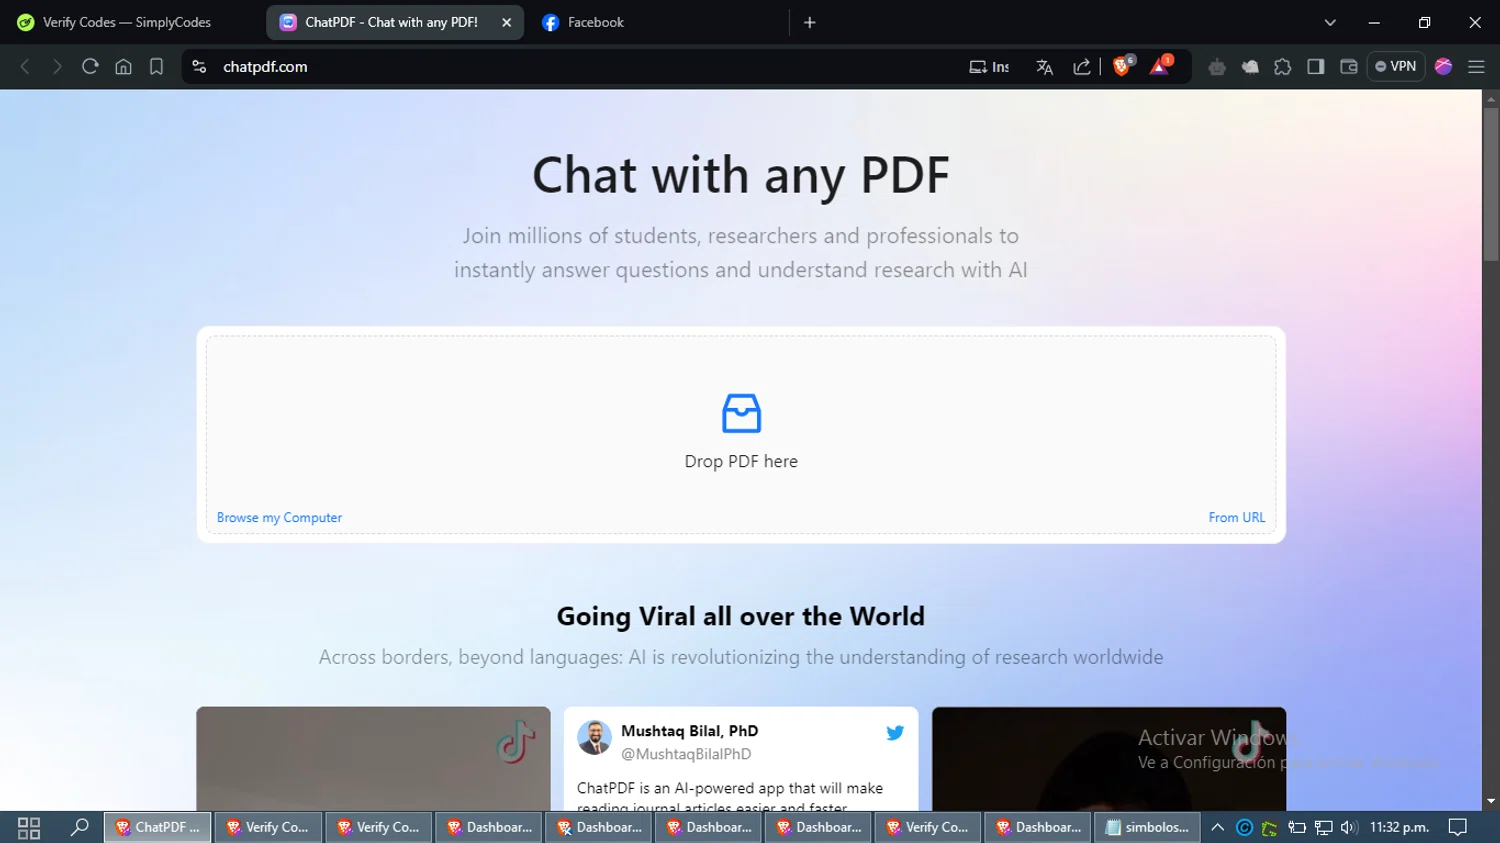Screen dimensions: 1500x843
Task: Open the bird extension icon
Action: click(1250, 67)
